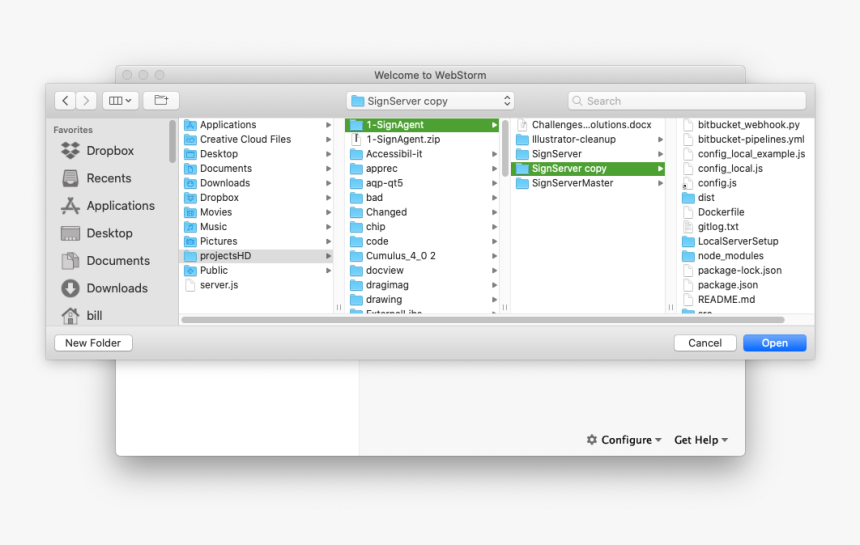The height and width of the screenshot is (545, 860).
Task: Click the blue Open button
Action: 774,343
